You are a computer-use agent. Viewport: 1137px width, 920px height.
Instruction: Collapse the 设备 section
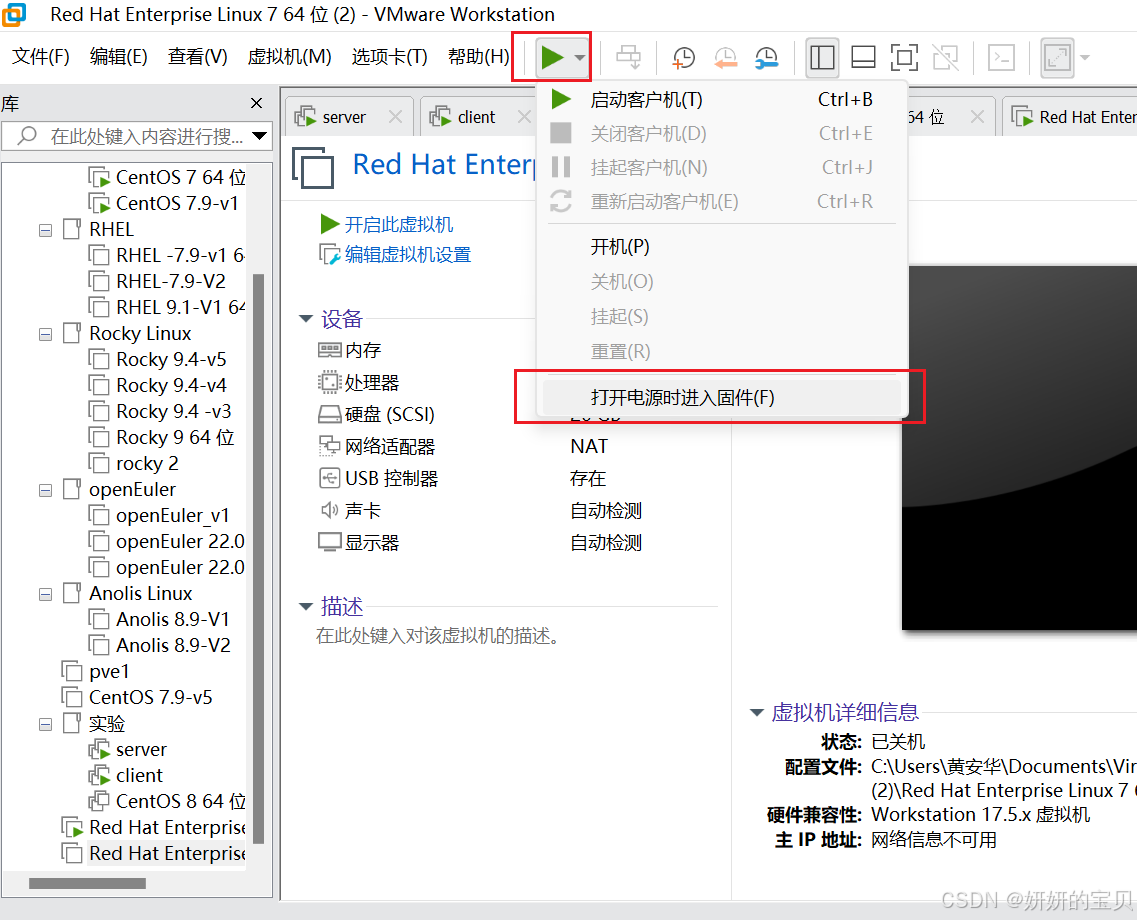(x=306, y=319)
